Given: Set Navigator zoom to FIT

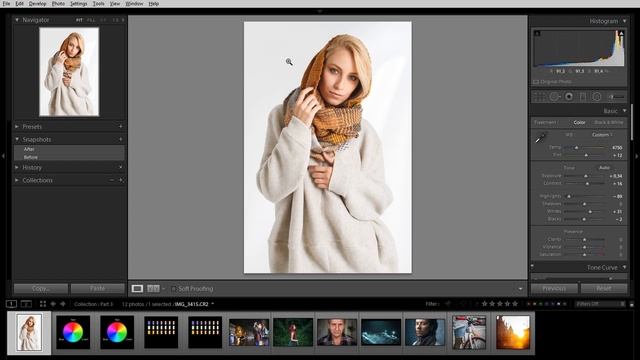Looking at the screenshot, I should pyautogui.click(x=79, y=20).
